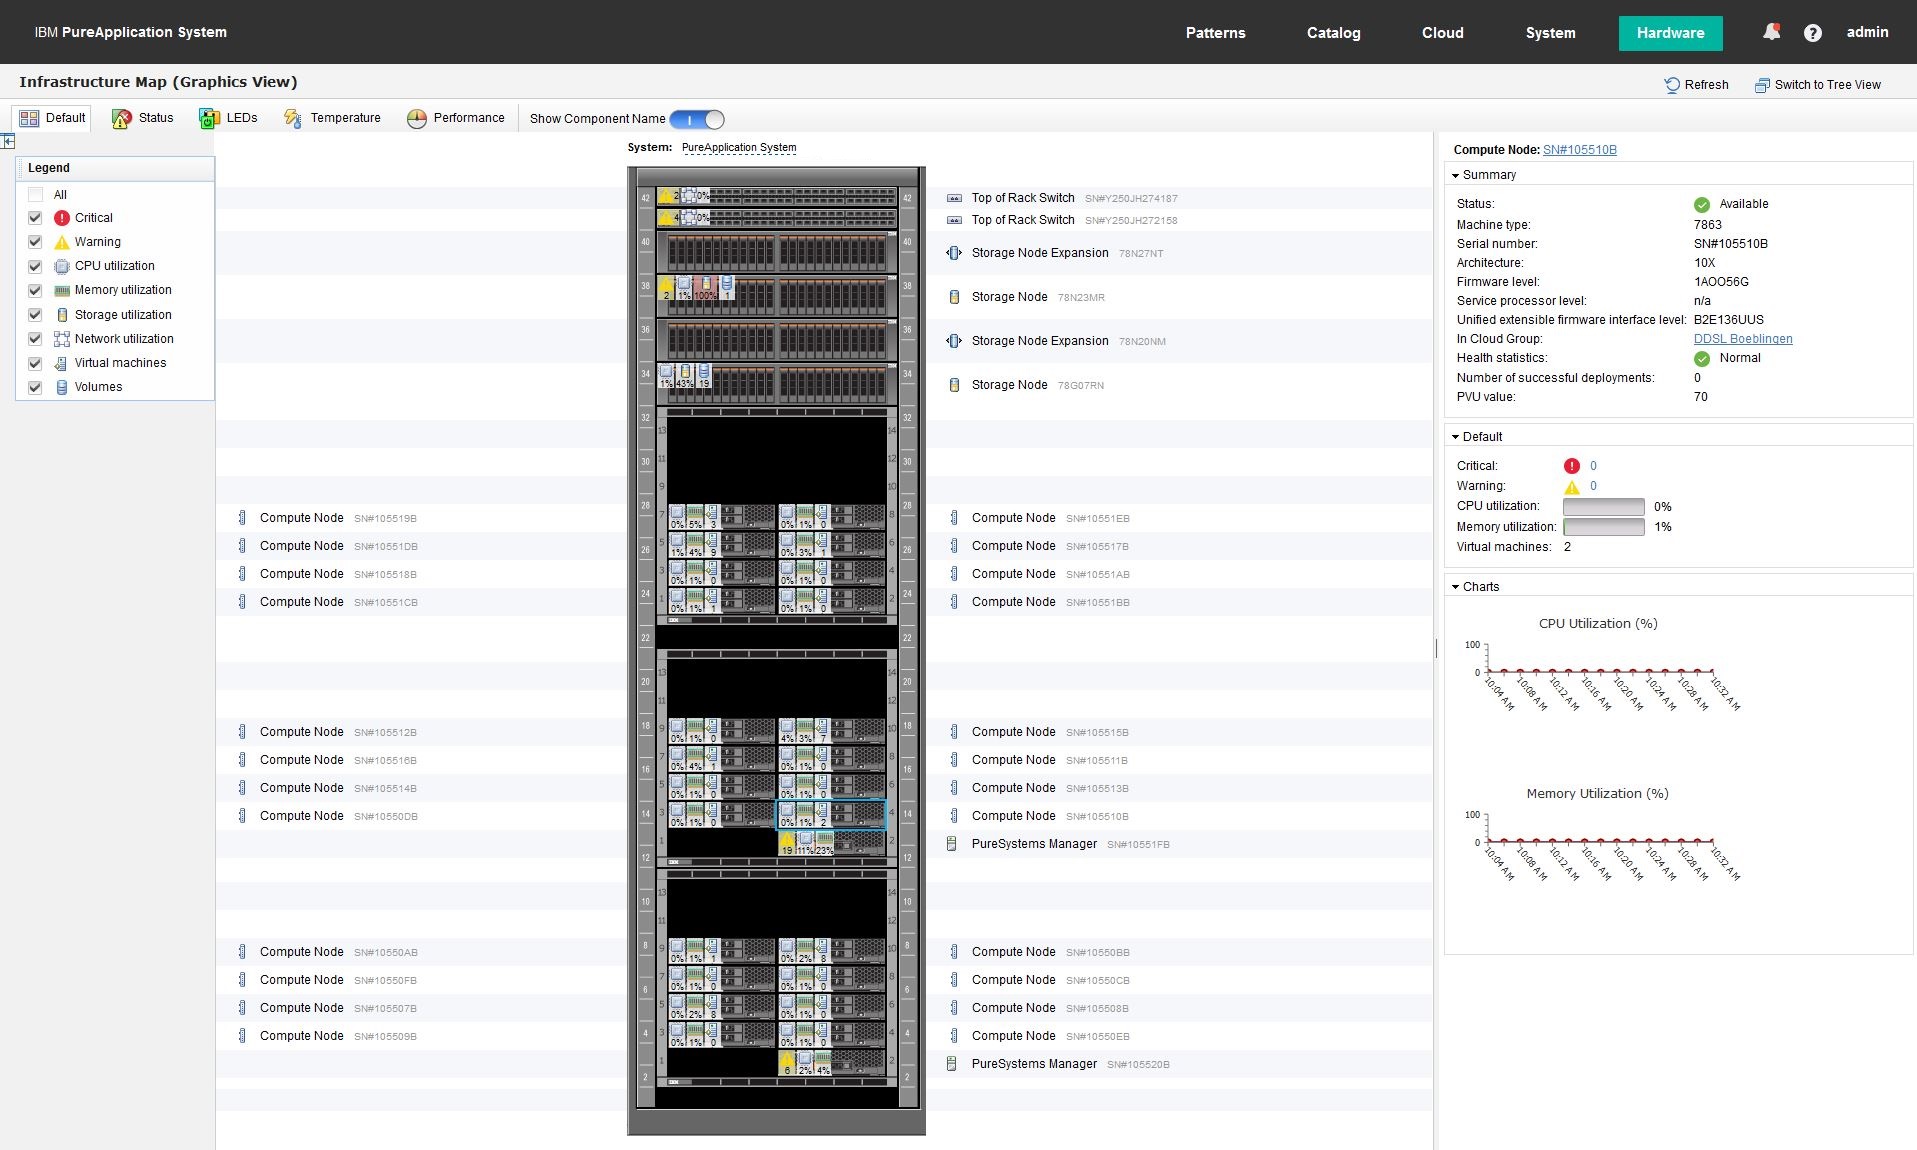Select the Default view icon
The image size is (1917, 1150).
30,117
